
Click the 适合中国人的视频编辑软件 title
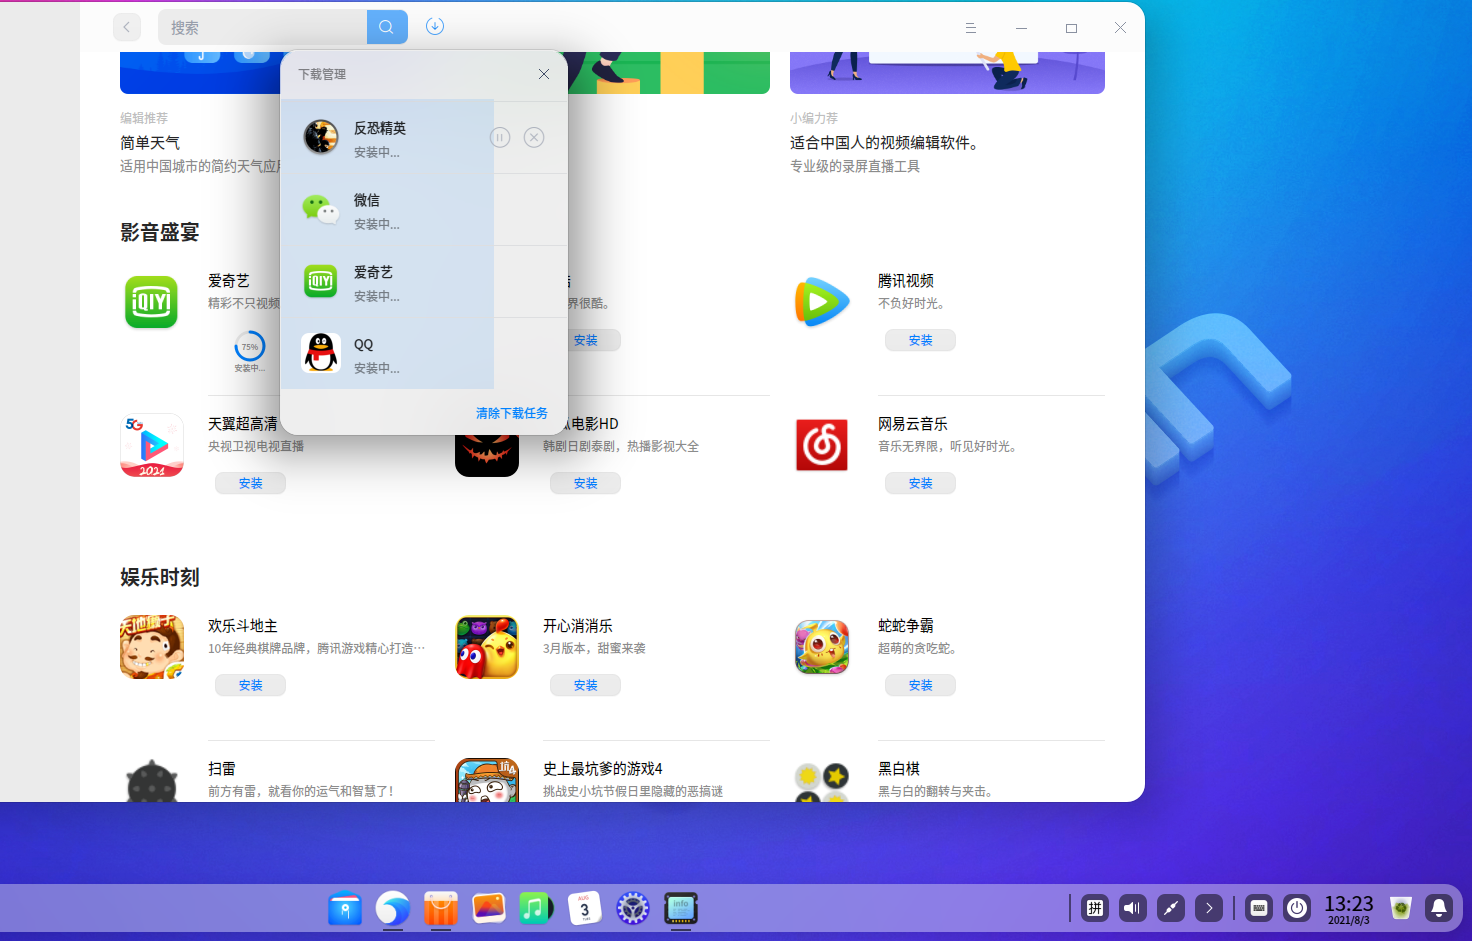coord(884,143)
